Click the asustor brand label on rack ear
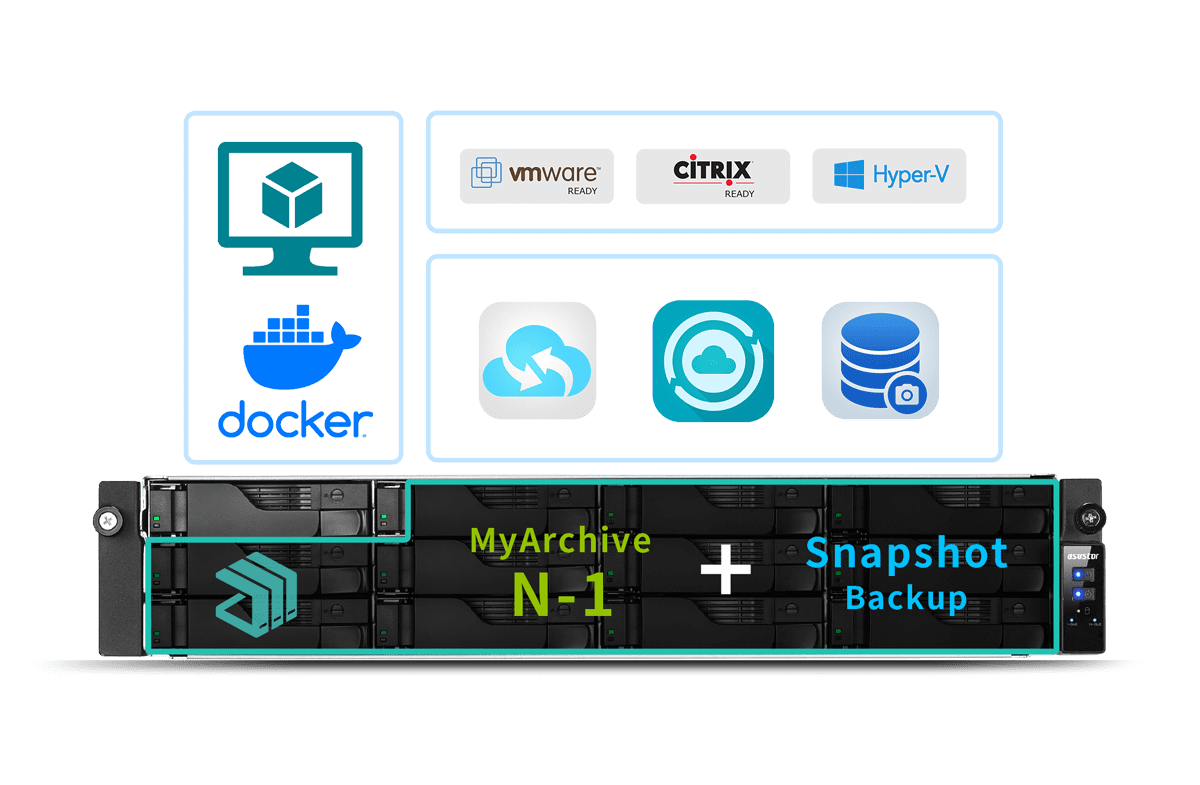 tap(1081, 555)
